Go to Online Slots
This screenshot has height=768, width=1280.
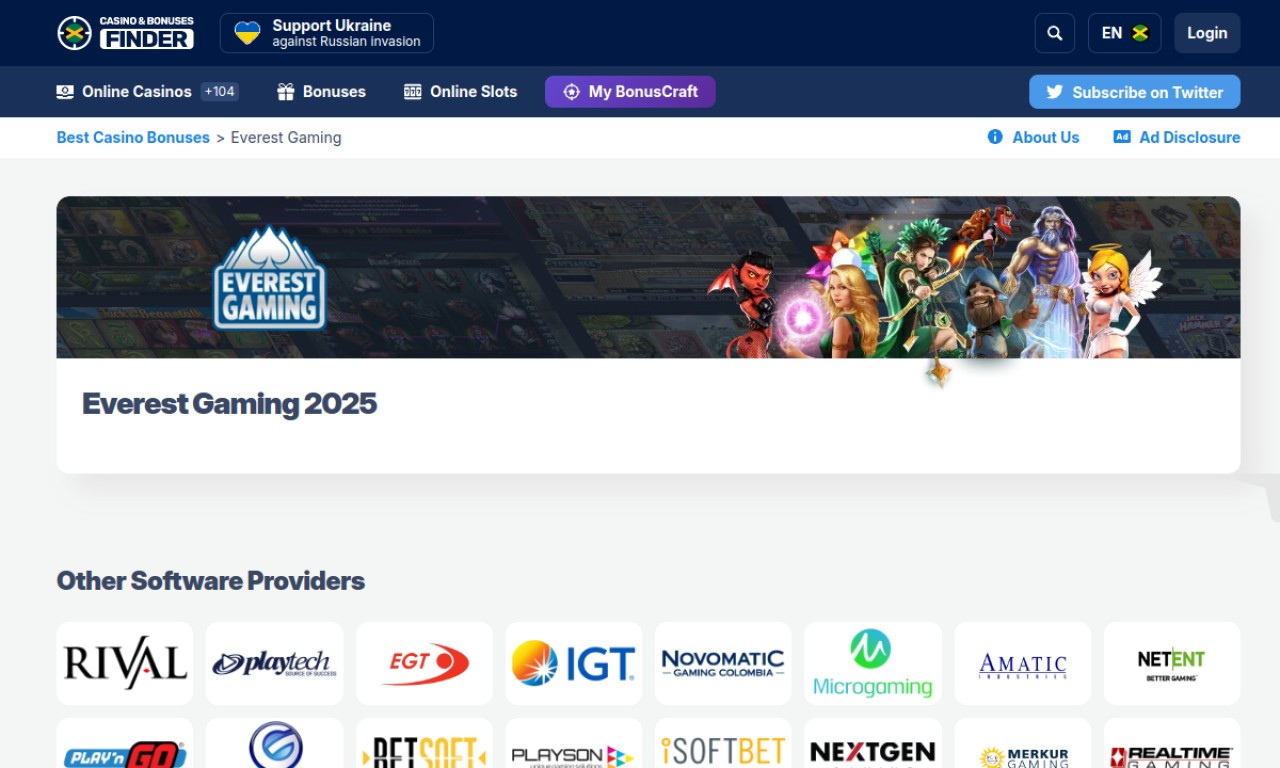click(x=460, y=92)
